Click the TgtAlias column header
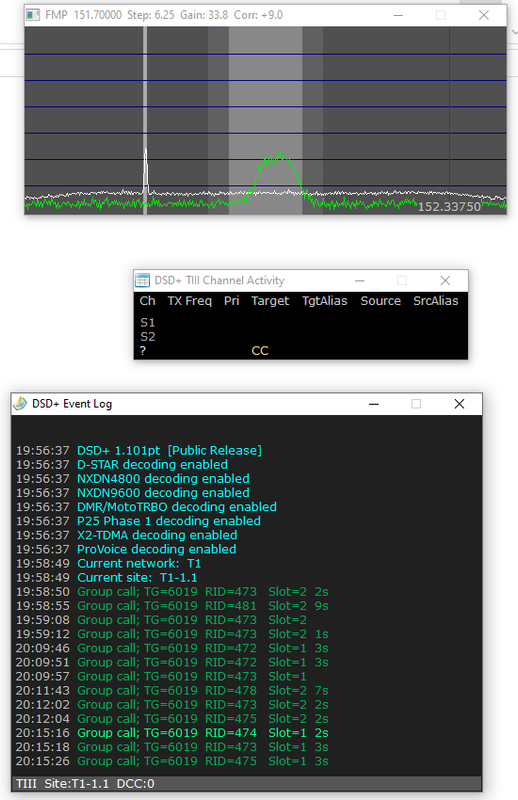Screen dimensions: 518x800 pyautogui.click(x=325, y=301)
